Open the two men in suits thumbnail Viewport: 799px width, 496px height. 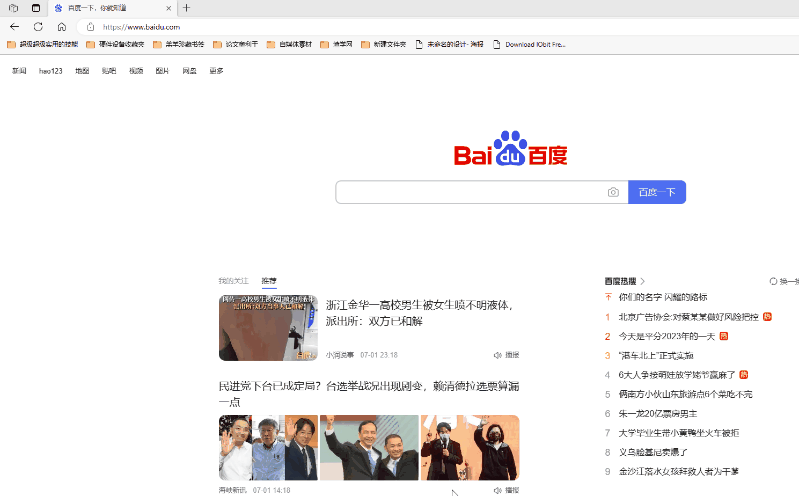coord(369,448)
